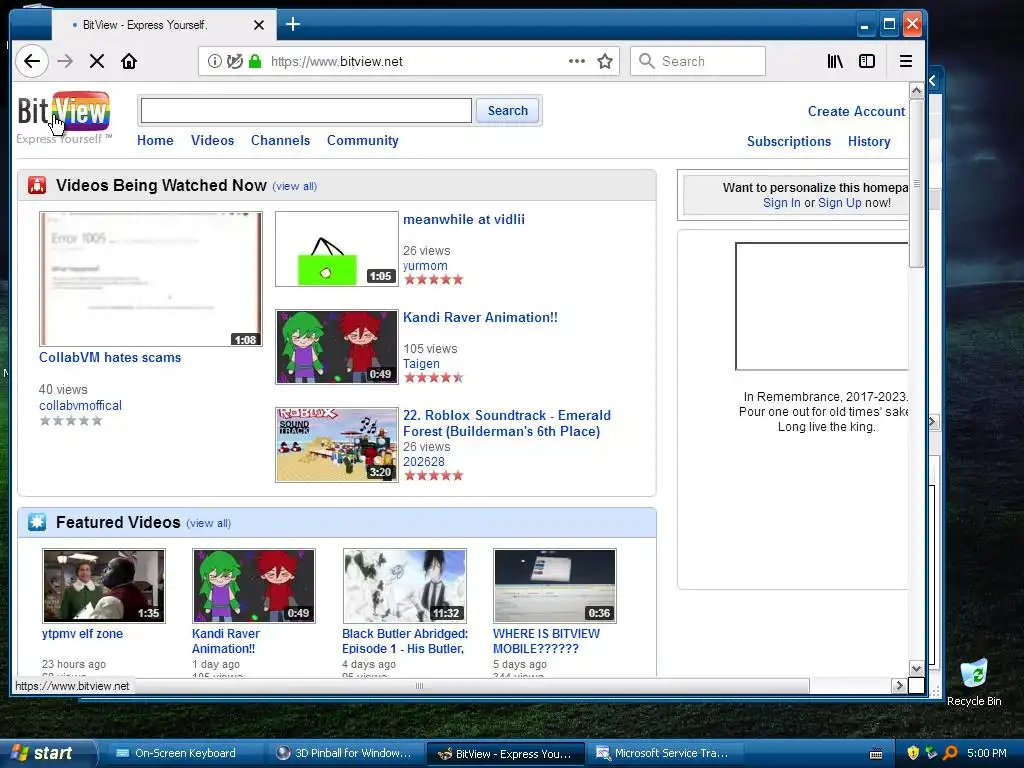Open the Videos nav link
The image size is (1024, 768).
click(x=212, y=140)
